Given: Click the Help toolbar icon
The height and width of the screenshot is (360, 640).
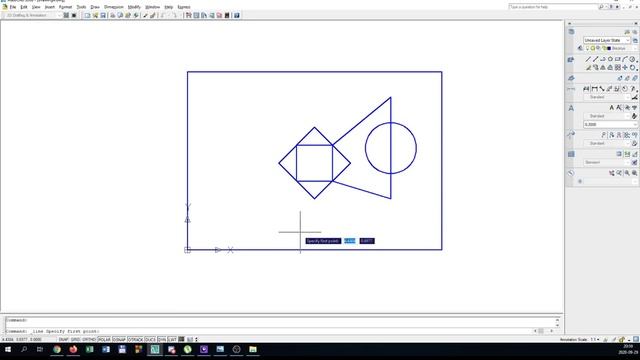Looking at the screenshot, I should [237, 16].
